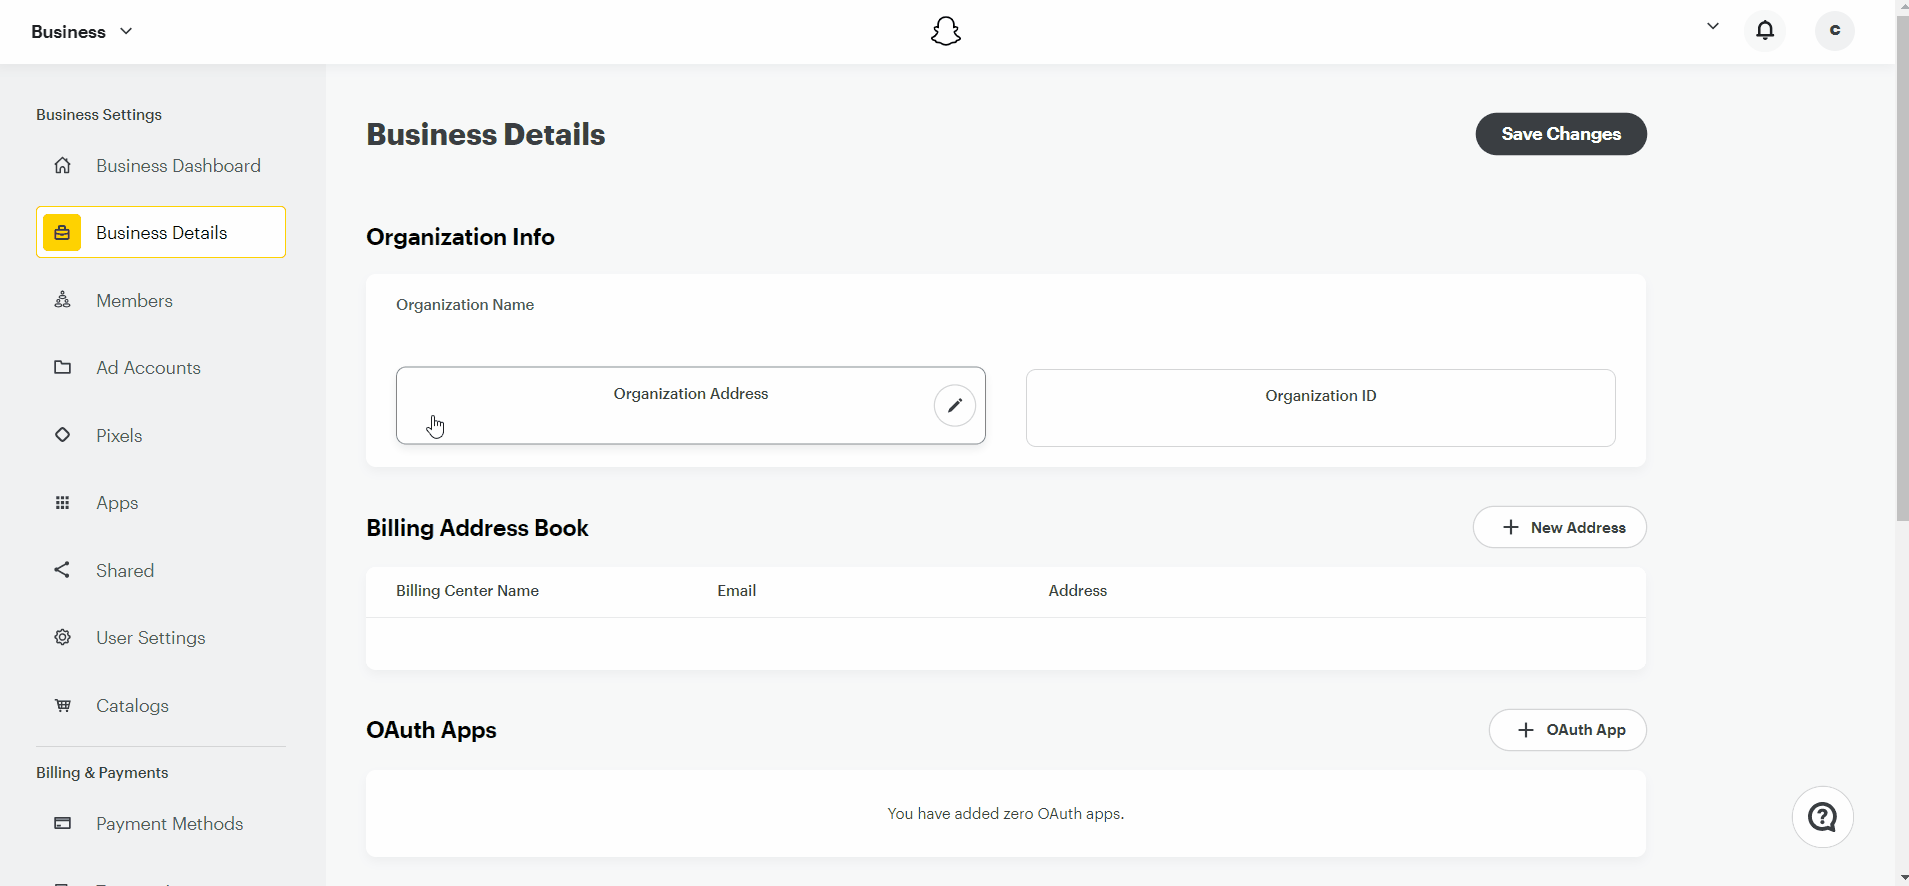Click the Organization Address field
This screenshot has width=1909, height=886.
click(691, 405)
